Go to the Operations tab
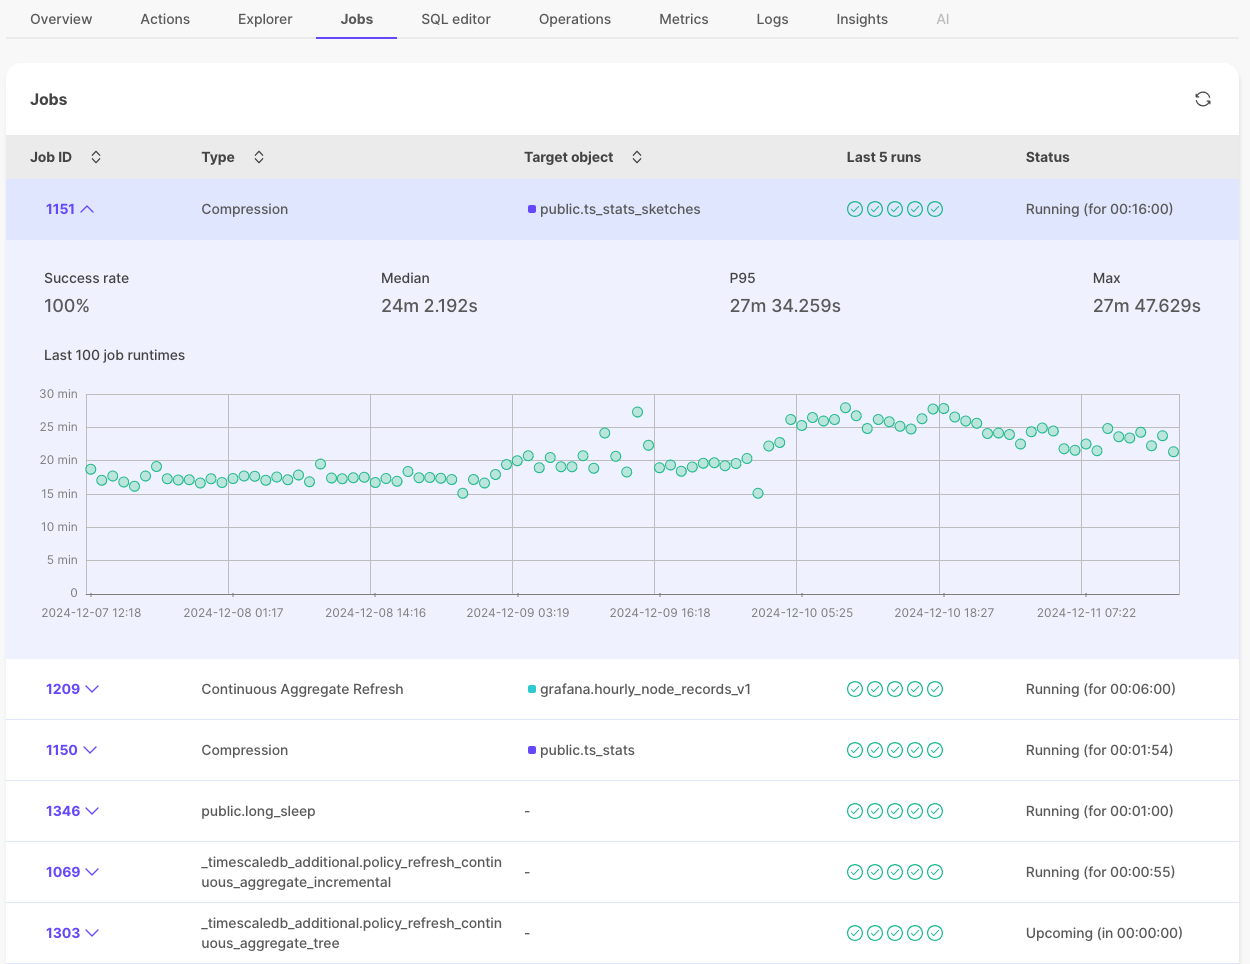 click(575, 19)
